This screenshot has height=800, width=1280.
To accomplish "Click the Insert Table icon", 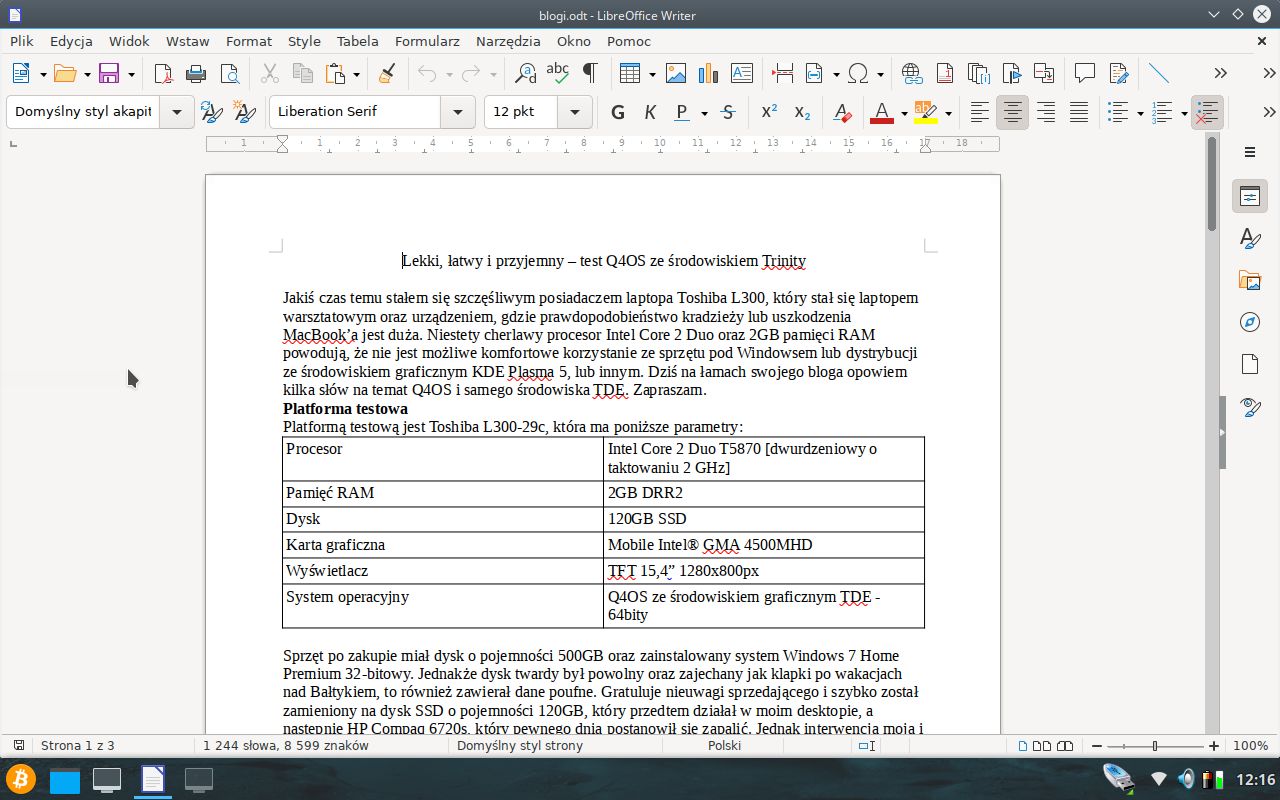I will (x=630, y=73).
